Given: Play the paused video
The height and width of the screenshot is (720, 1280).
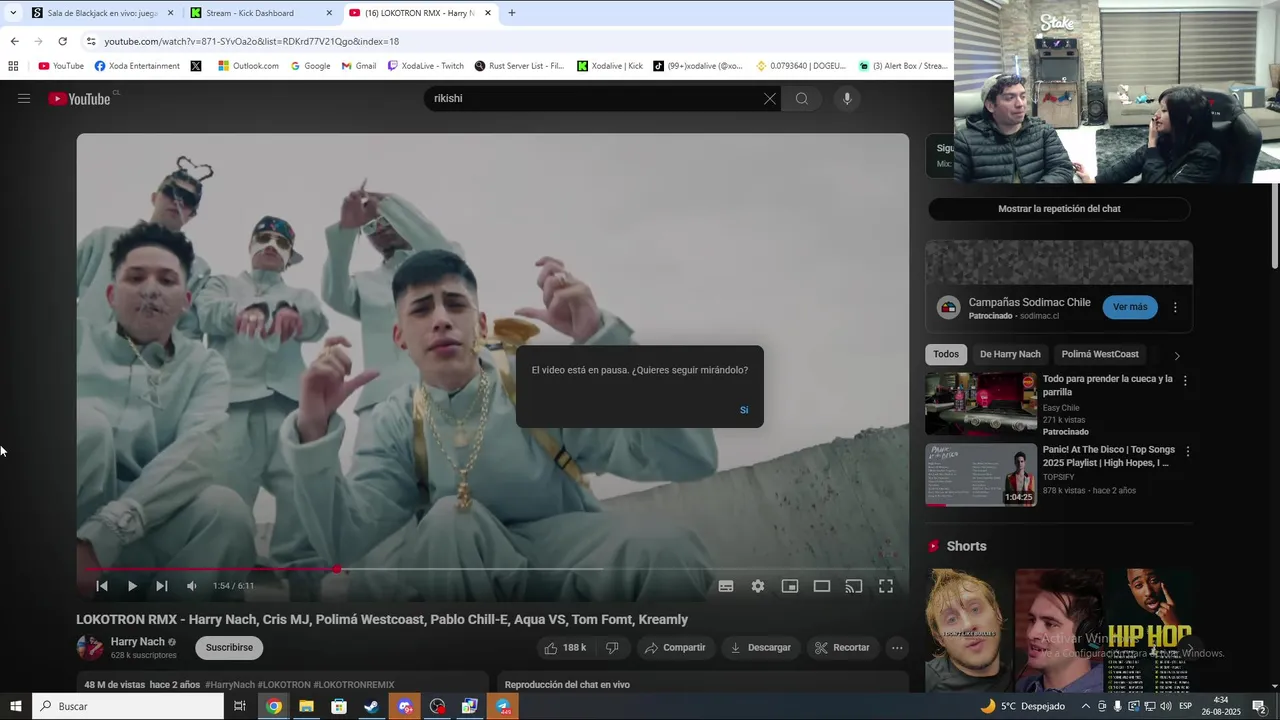Looking at the screenshot, I should (132, 586).
